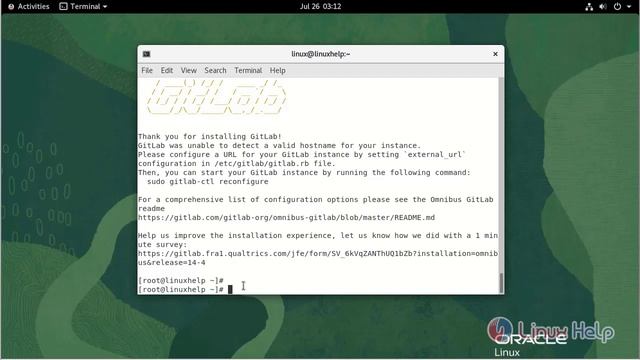Click the power icon in top bar
This screenshot has width=640, height=360.
[618, 7]
